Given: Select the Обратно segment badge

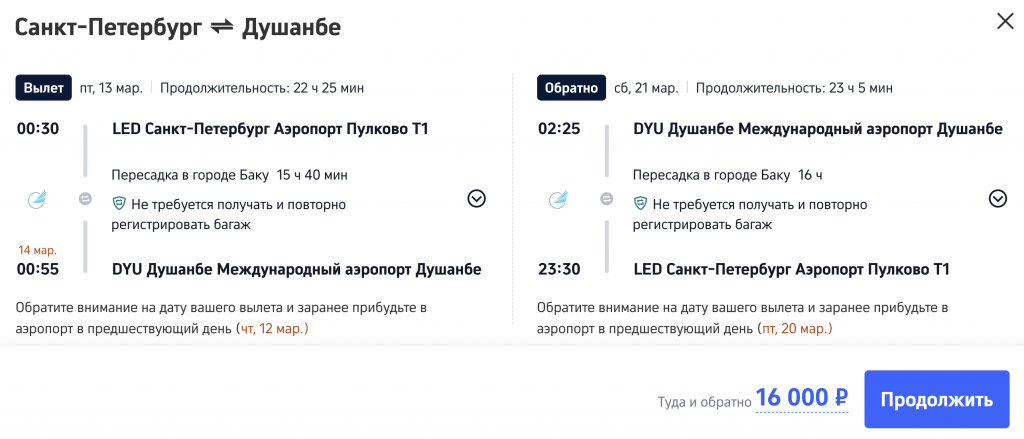Looking at the screenshot, I should [x=570, y=88].
